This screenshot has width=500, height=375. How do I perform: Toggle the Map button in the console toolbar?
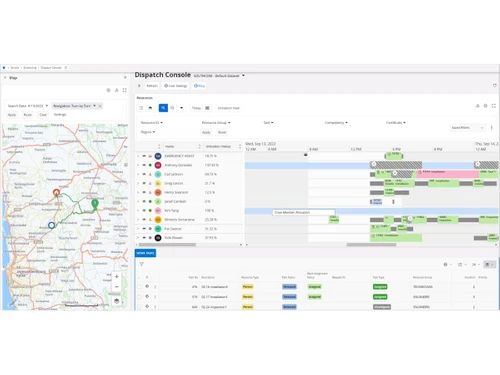coord(199,86)
